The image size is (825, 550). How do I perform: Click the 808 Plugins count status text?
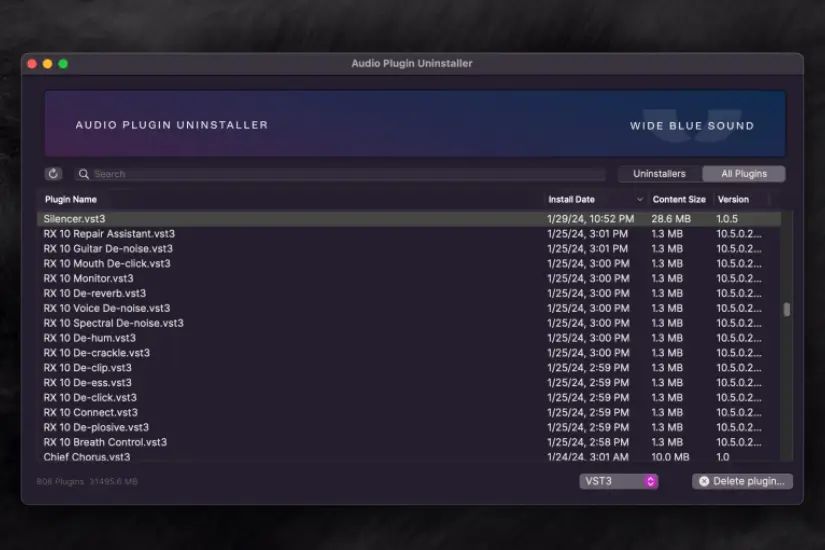[x=60, y=481]
